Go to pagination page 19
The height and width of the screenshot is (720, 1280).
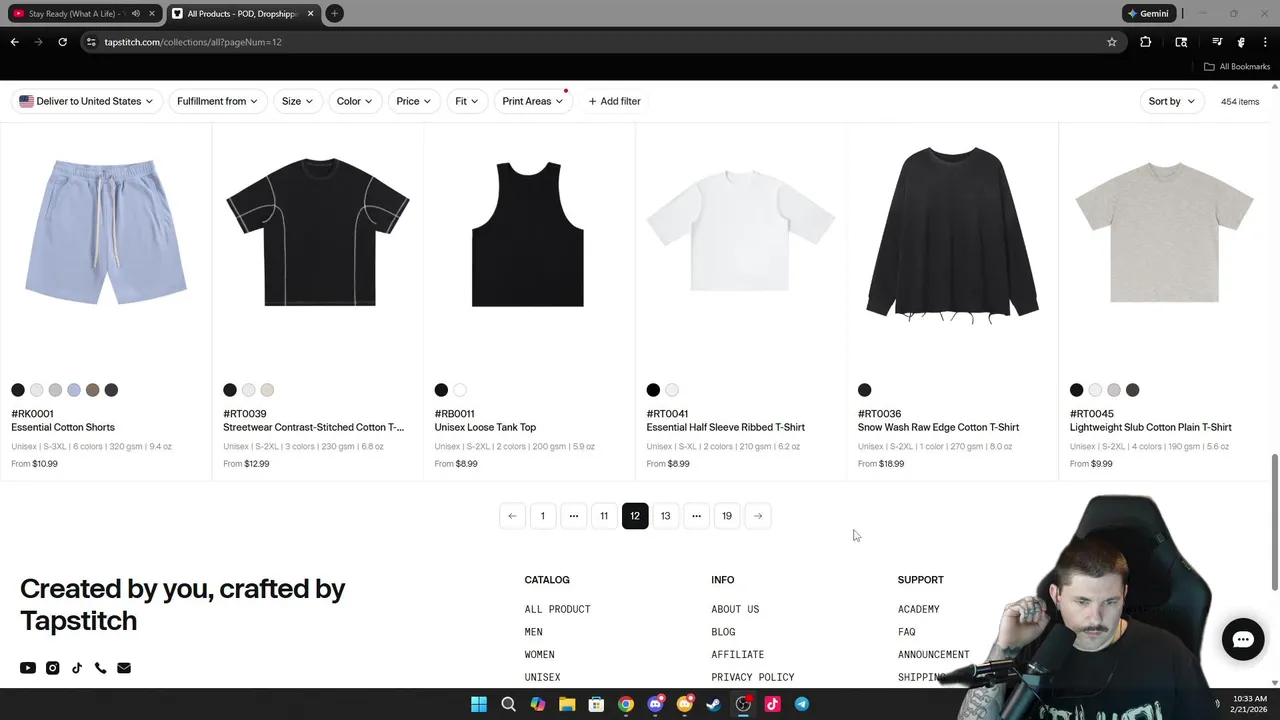pyautogui.click(x=727, y=516)
